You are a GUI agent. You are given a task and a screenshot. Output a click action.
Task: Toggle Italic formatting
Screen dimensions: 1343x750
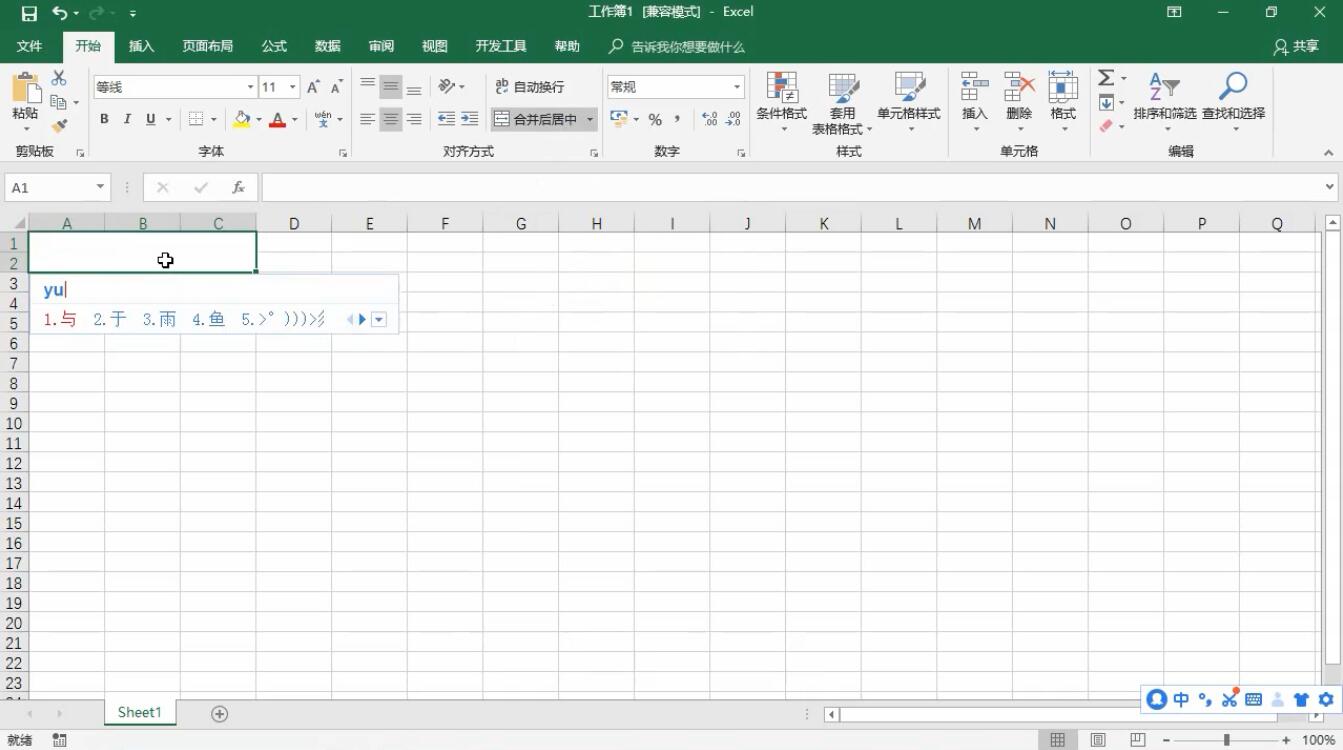(x=127, y=119)
